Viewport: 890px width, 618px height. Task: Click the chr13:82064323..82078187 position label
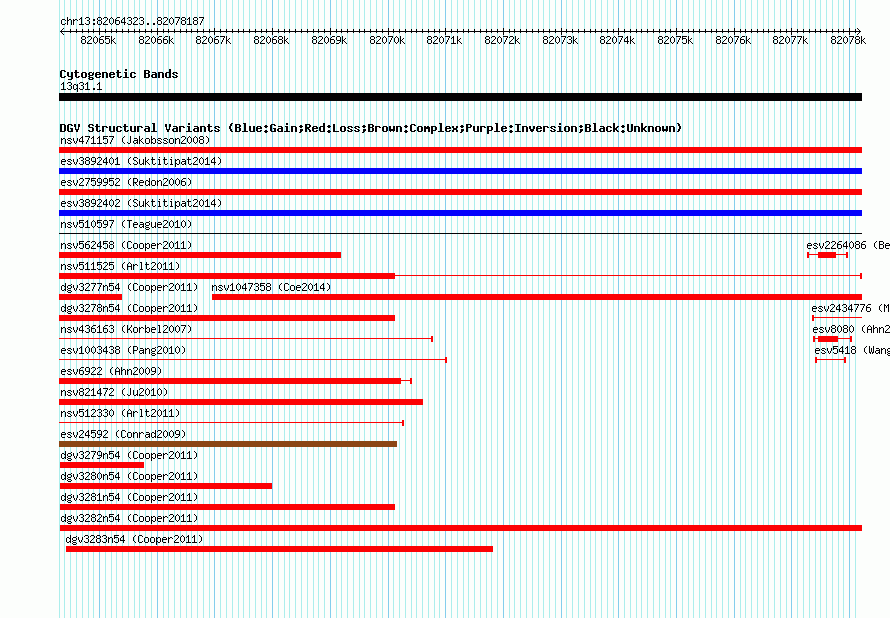pos(132,21)
